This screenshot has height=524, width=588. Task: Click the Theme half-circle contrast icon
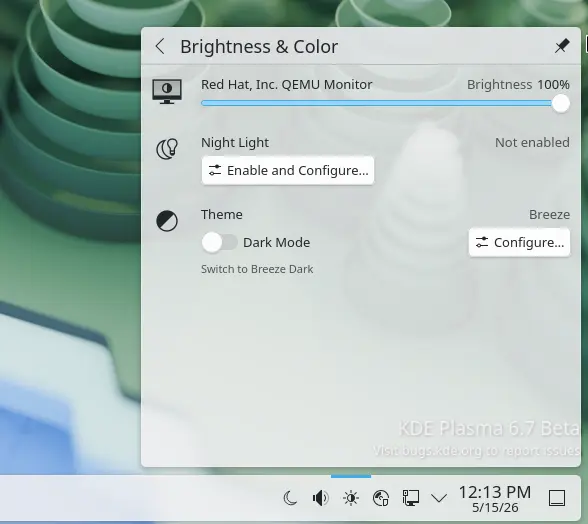click(167, 221)
